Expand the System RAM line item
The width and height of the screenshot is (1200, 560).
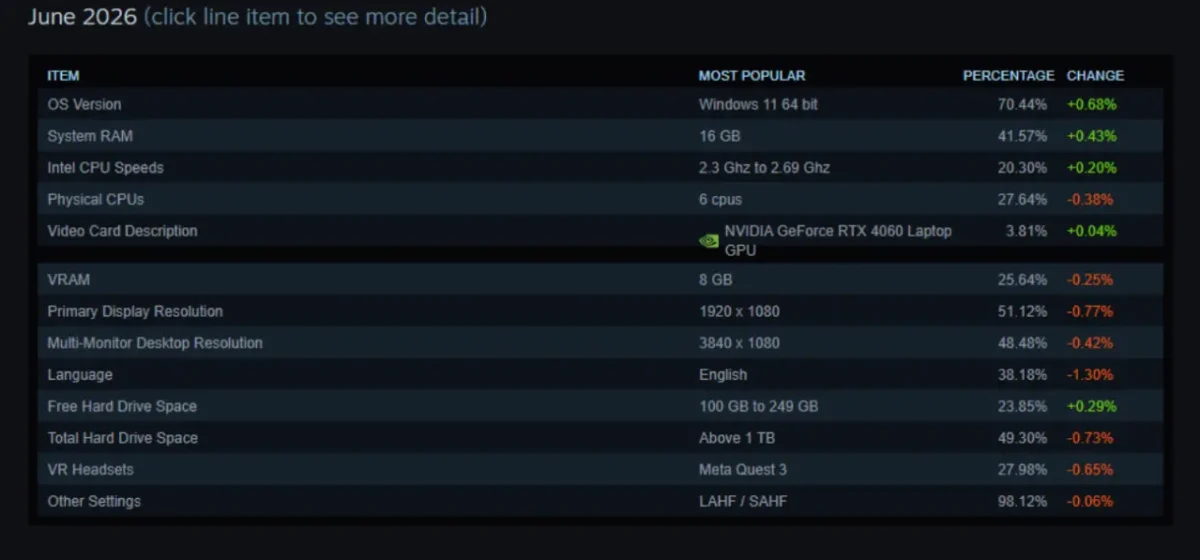pyautogui.click(x=600, y=136)
